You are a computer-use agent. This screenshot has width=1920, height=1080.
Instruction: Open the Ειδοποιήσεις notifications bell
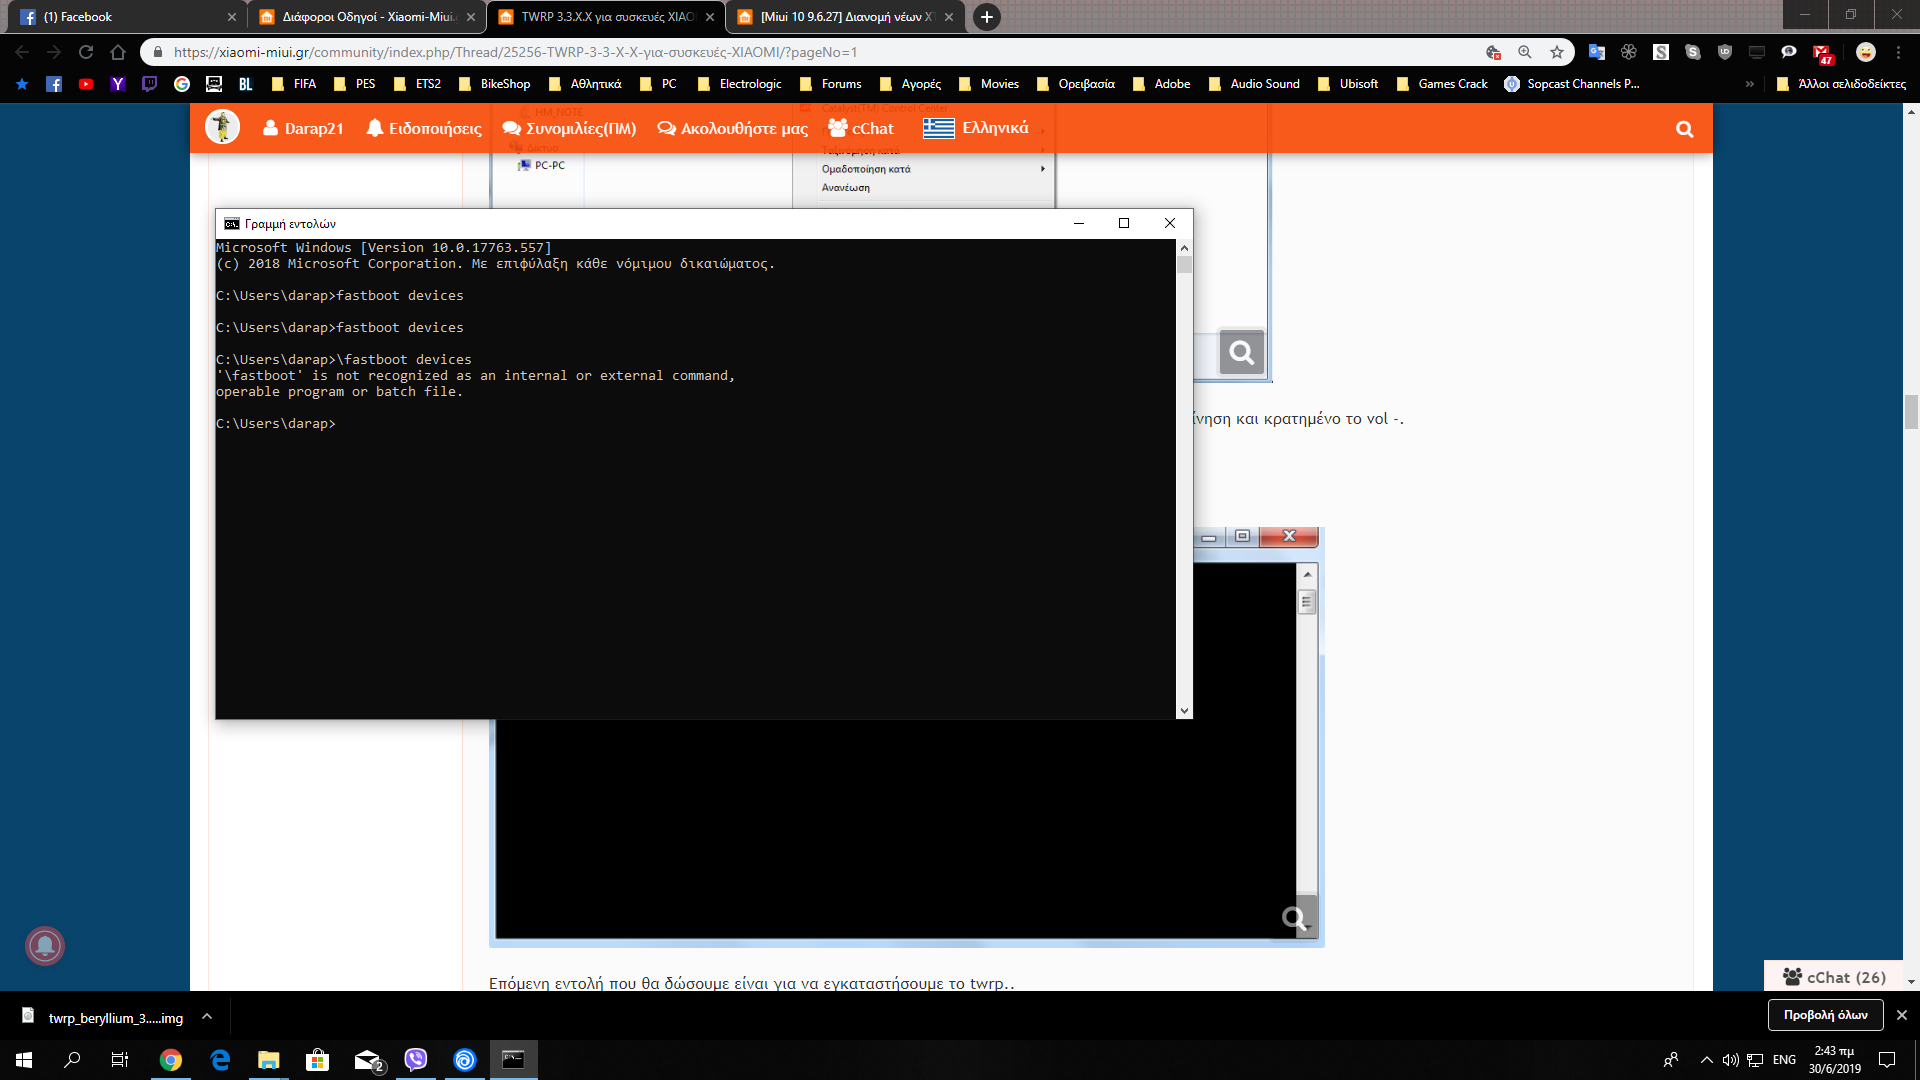(424, 129)
